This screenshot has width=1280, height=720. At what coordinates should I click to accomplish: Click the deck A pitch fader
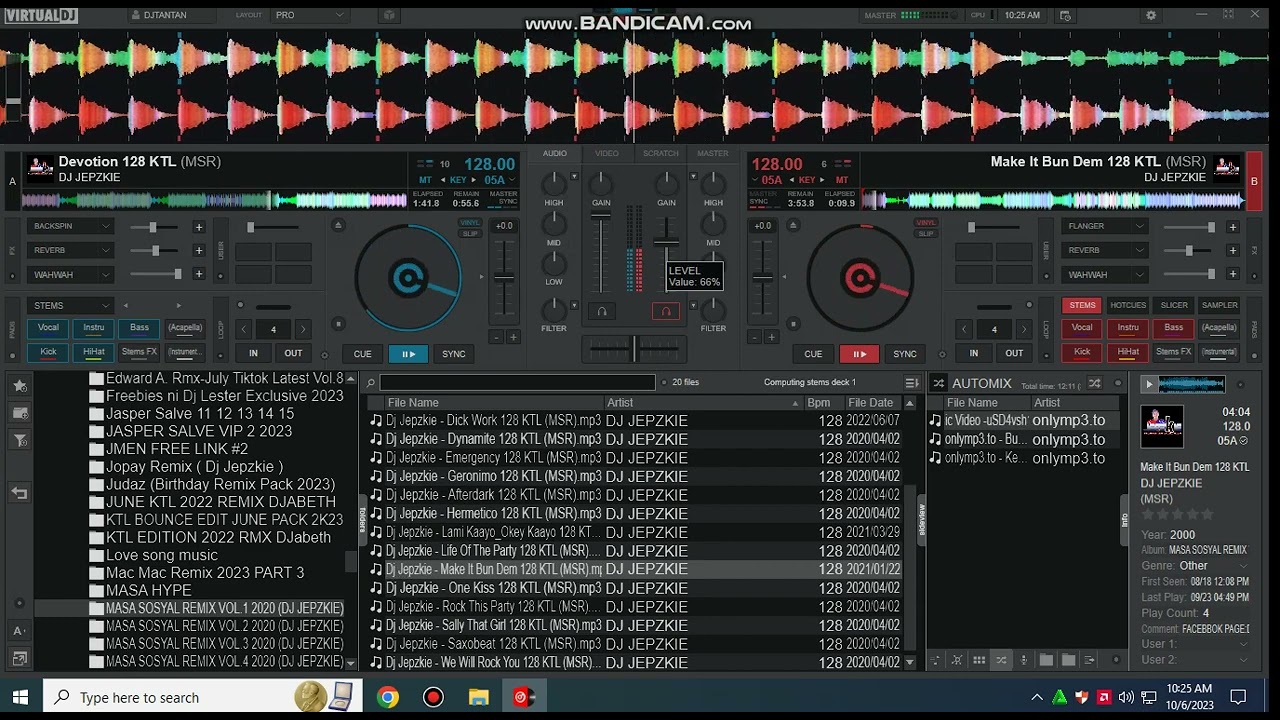point(504,278)
